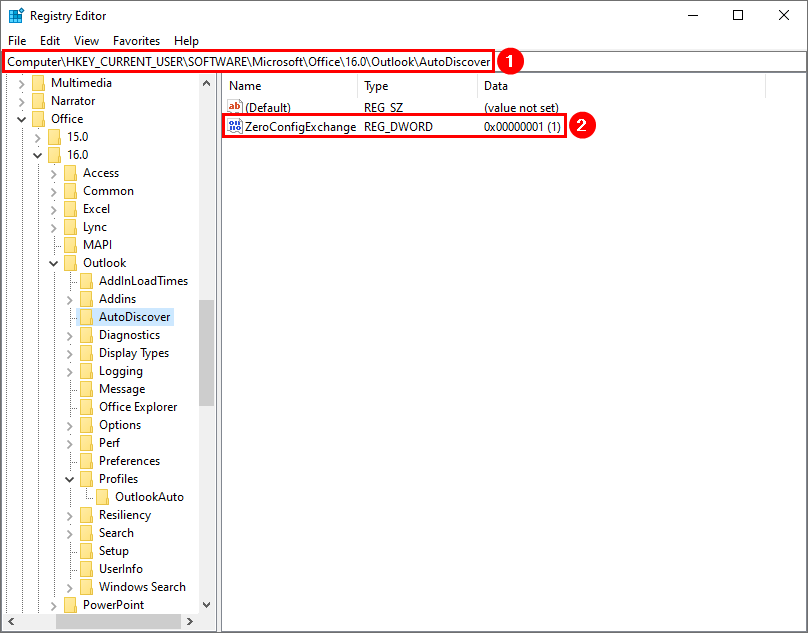Select the AutoDiscover folder icon
Viewport: 808px width, 633px height.
coord(87,317)
